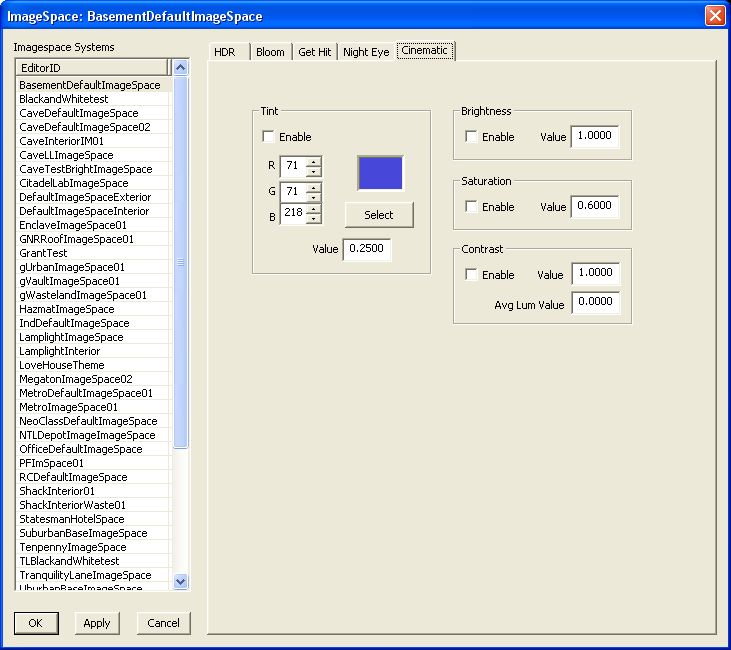Select OfficeDefaultImageSpace entry
The width and height of the screenshot is (731, 650).
(92, 449)
